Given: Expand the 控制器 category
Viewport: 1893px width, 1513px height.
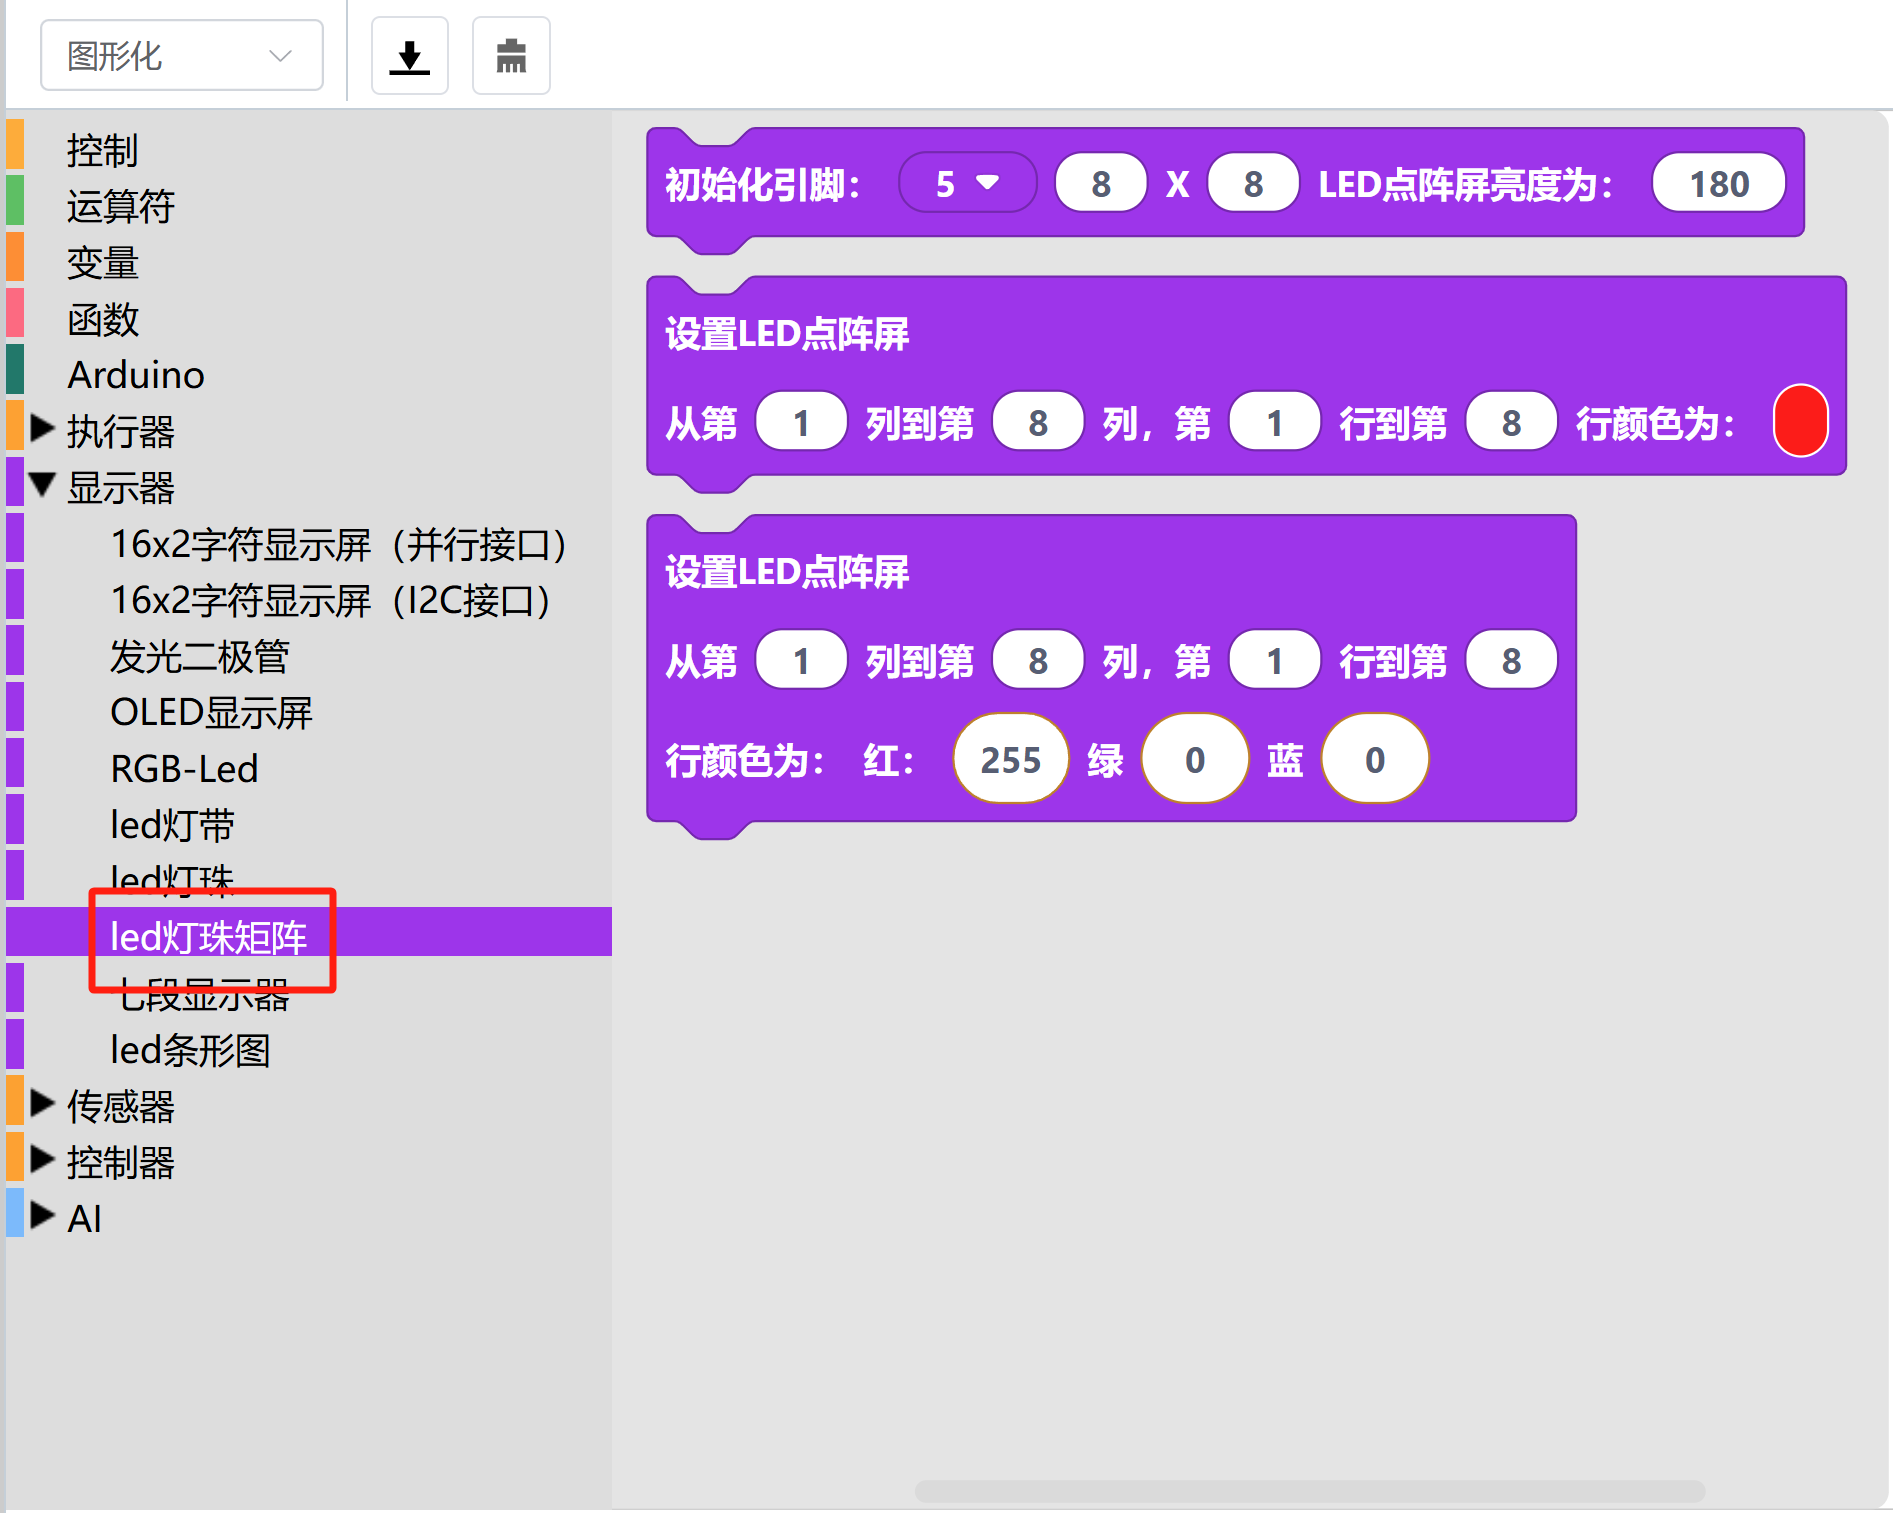Looking at the screenshot, I should coord(42,1160).
